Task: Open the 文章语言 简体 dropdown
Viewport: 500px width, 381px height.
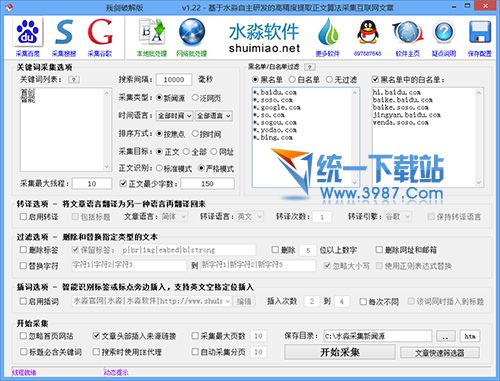Action: tap(174, 217)
